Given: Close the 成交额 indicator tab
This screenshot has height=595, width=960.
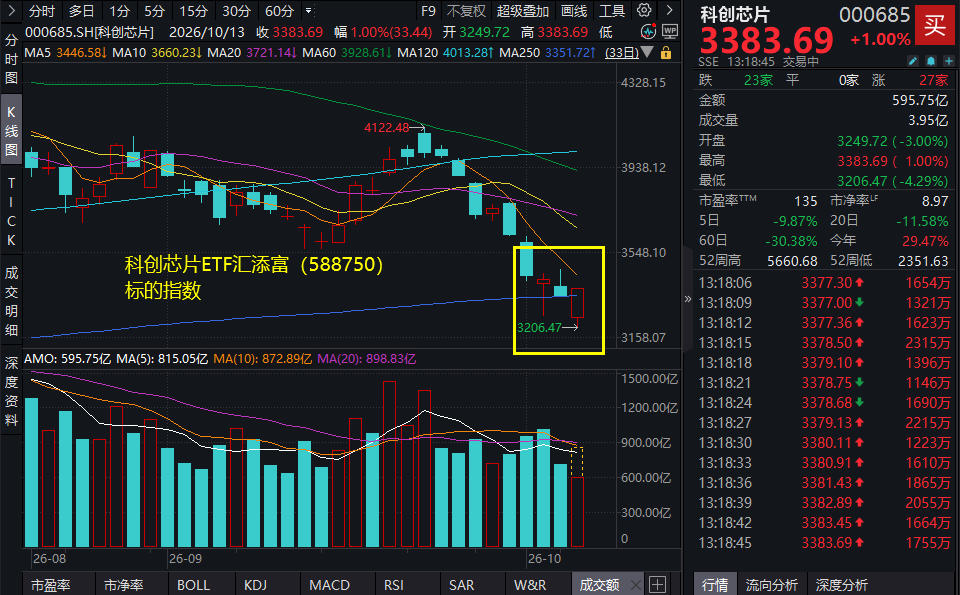Looking at the screenshot, I should (636, 585).
